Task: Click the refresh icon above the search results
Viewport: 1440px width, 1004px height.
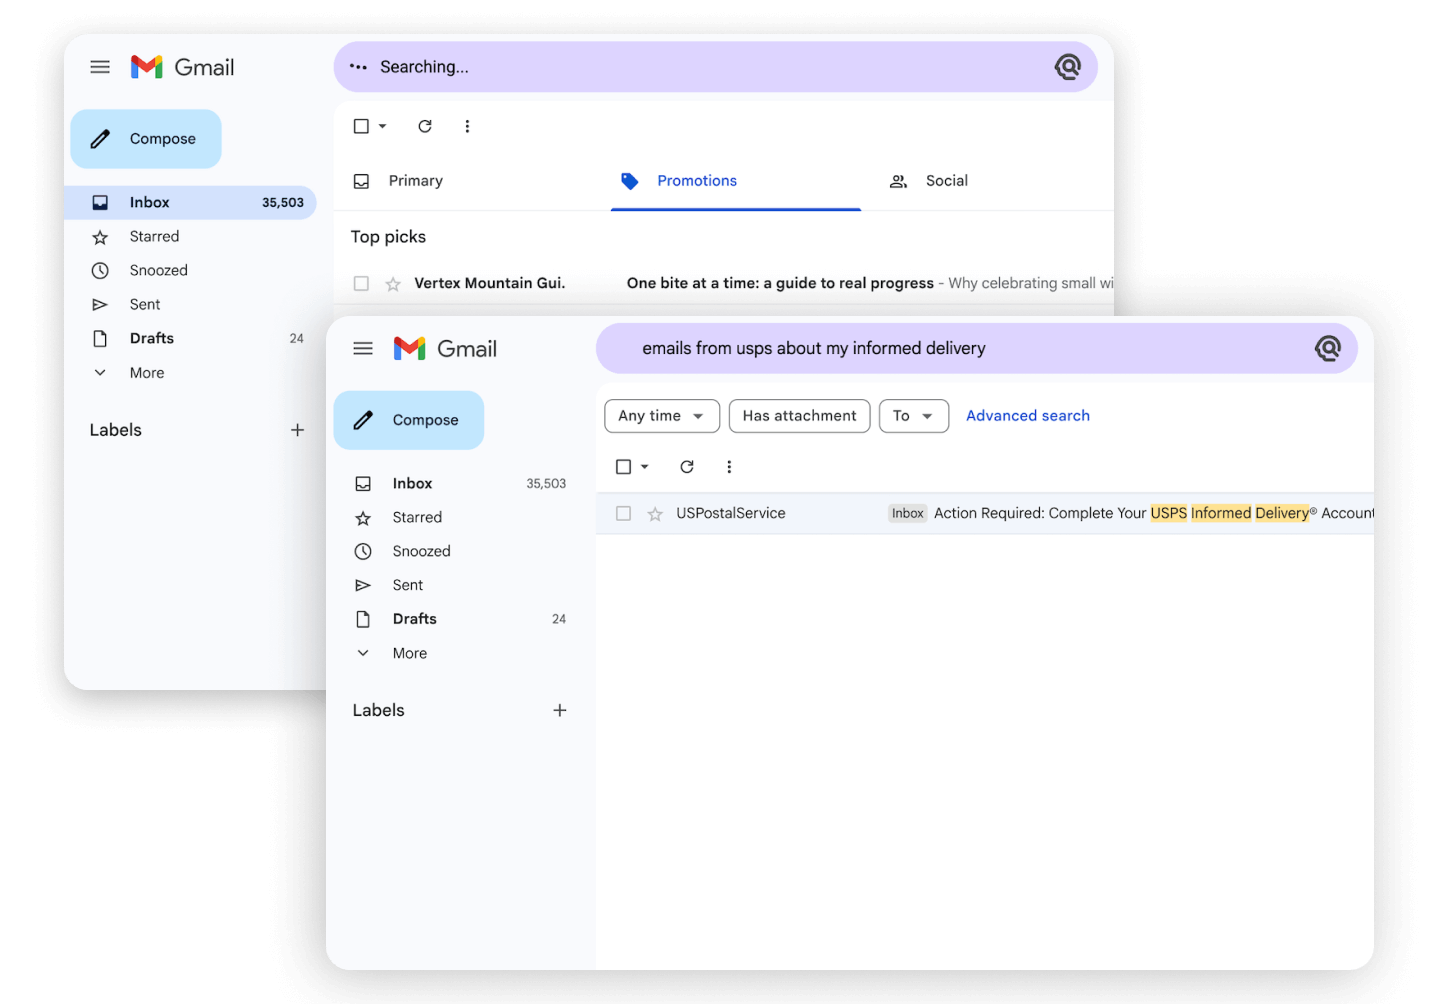Action: 687,467
